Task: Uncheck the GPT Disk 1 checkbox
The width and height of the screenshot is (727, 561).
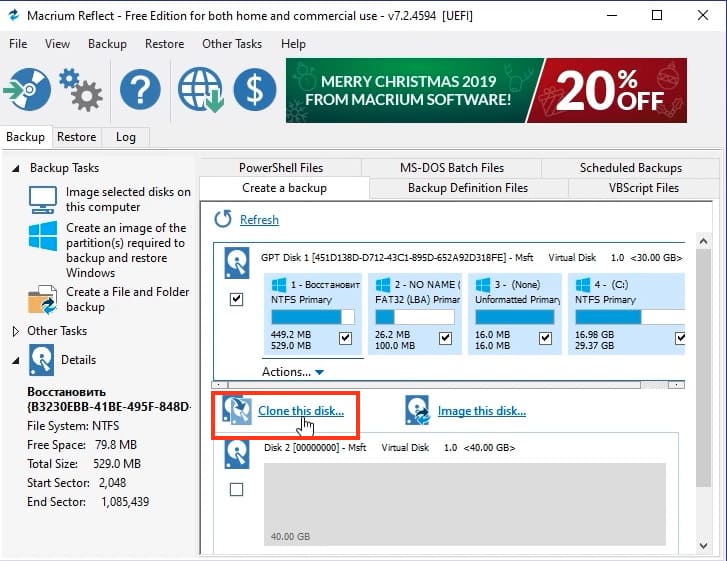Action: pos(236,299)
